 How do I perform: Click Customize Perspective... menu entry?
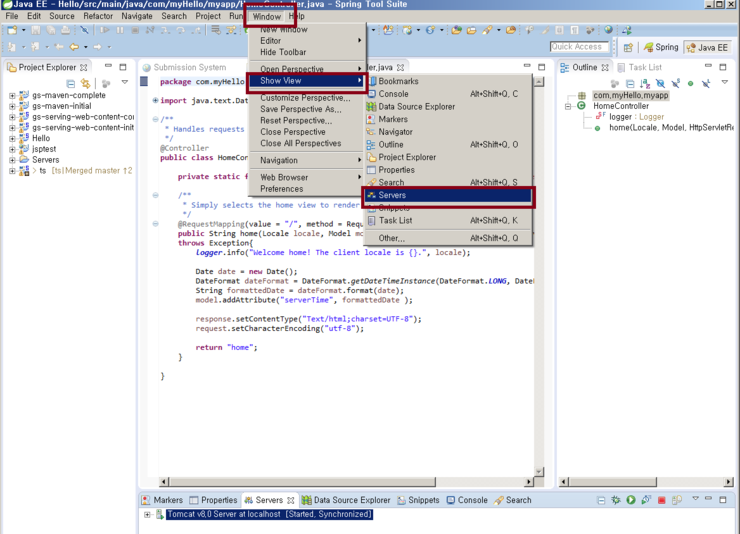(x=306, y=98)
